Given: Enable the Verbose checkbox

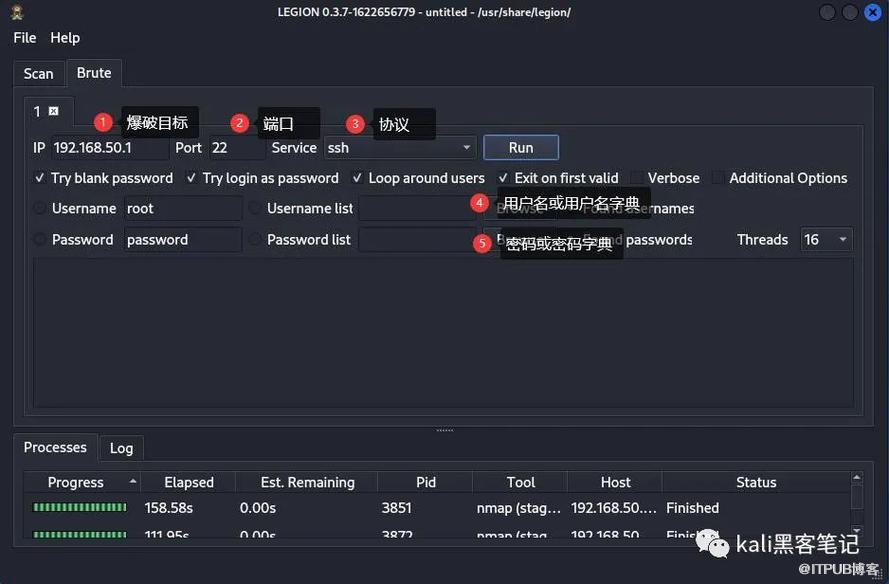Looking at the screenshot, I should pos(637,178).
